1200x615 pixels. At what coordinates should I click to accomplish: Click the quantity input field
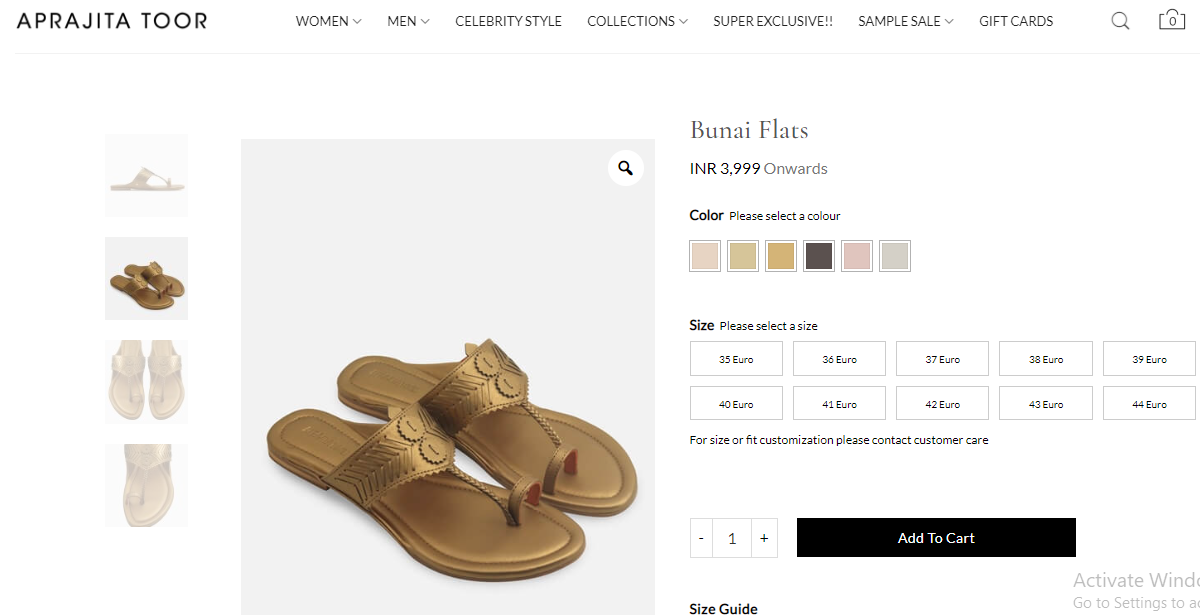click(732, 538)
